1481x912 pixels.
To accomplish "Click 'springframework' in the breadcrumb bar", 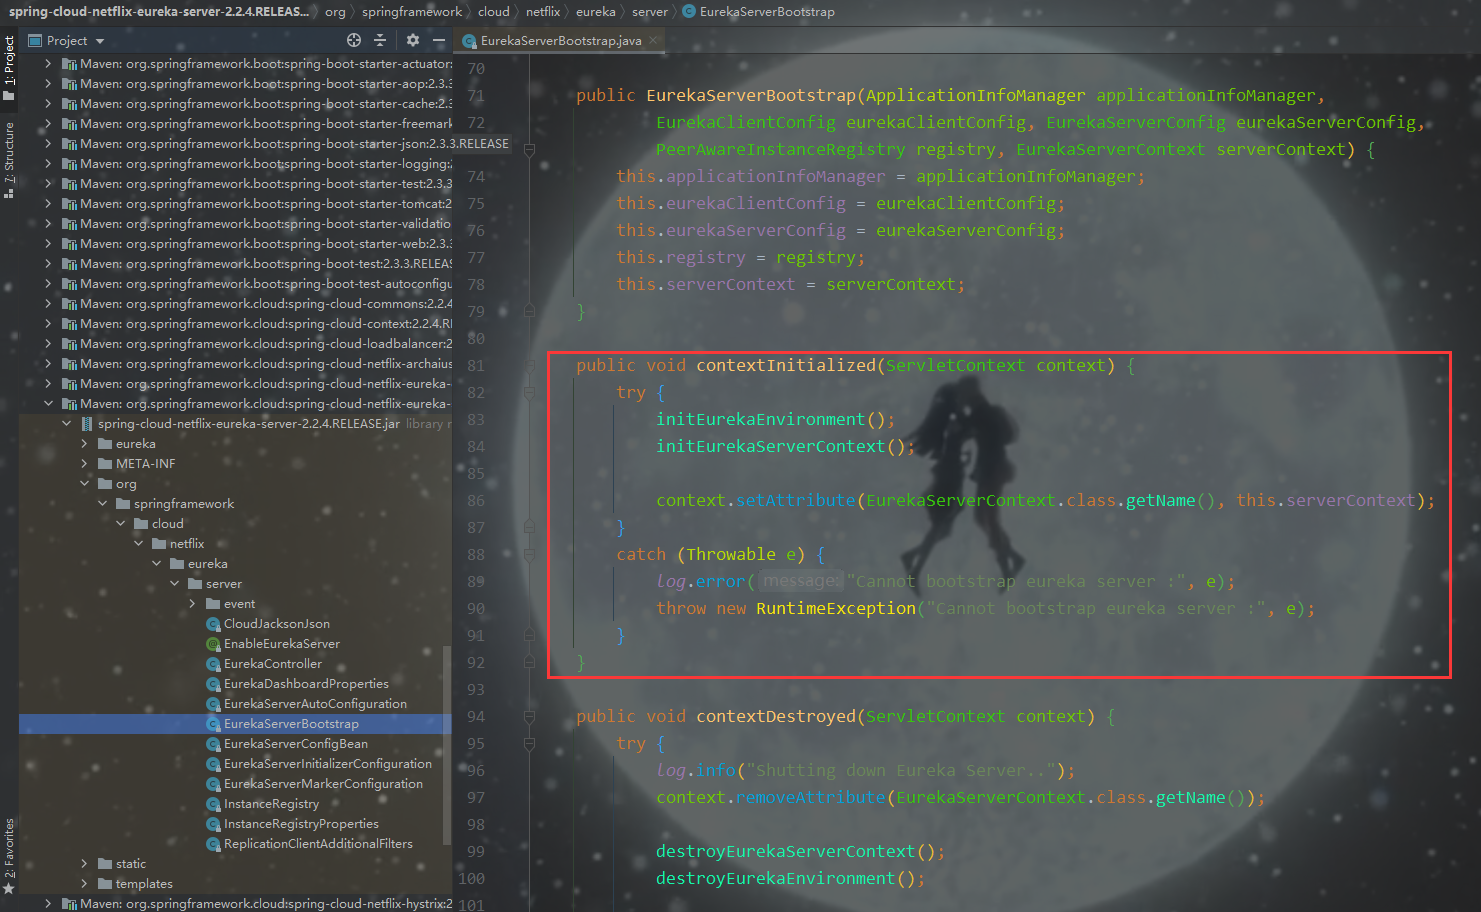I will click(412, 12).
